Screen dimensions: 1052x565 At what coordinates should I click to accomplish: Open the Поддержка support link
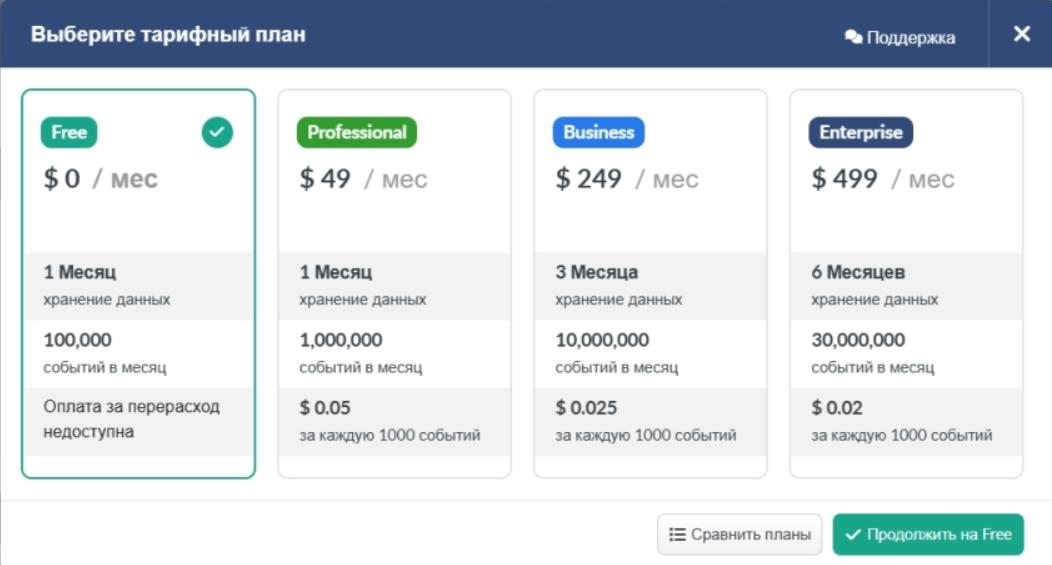click(x=900, y=37)
